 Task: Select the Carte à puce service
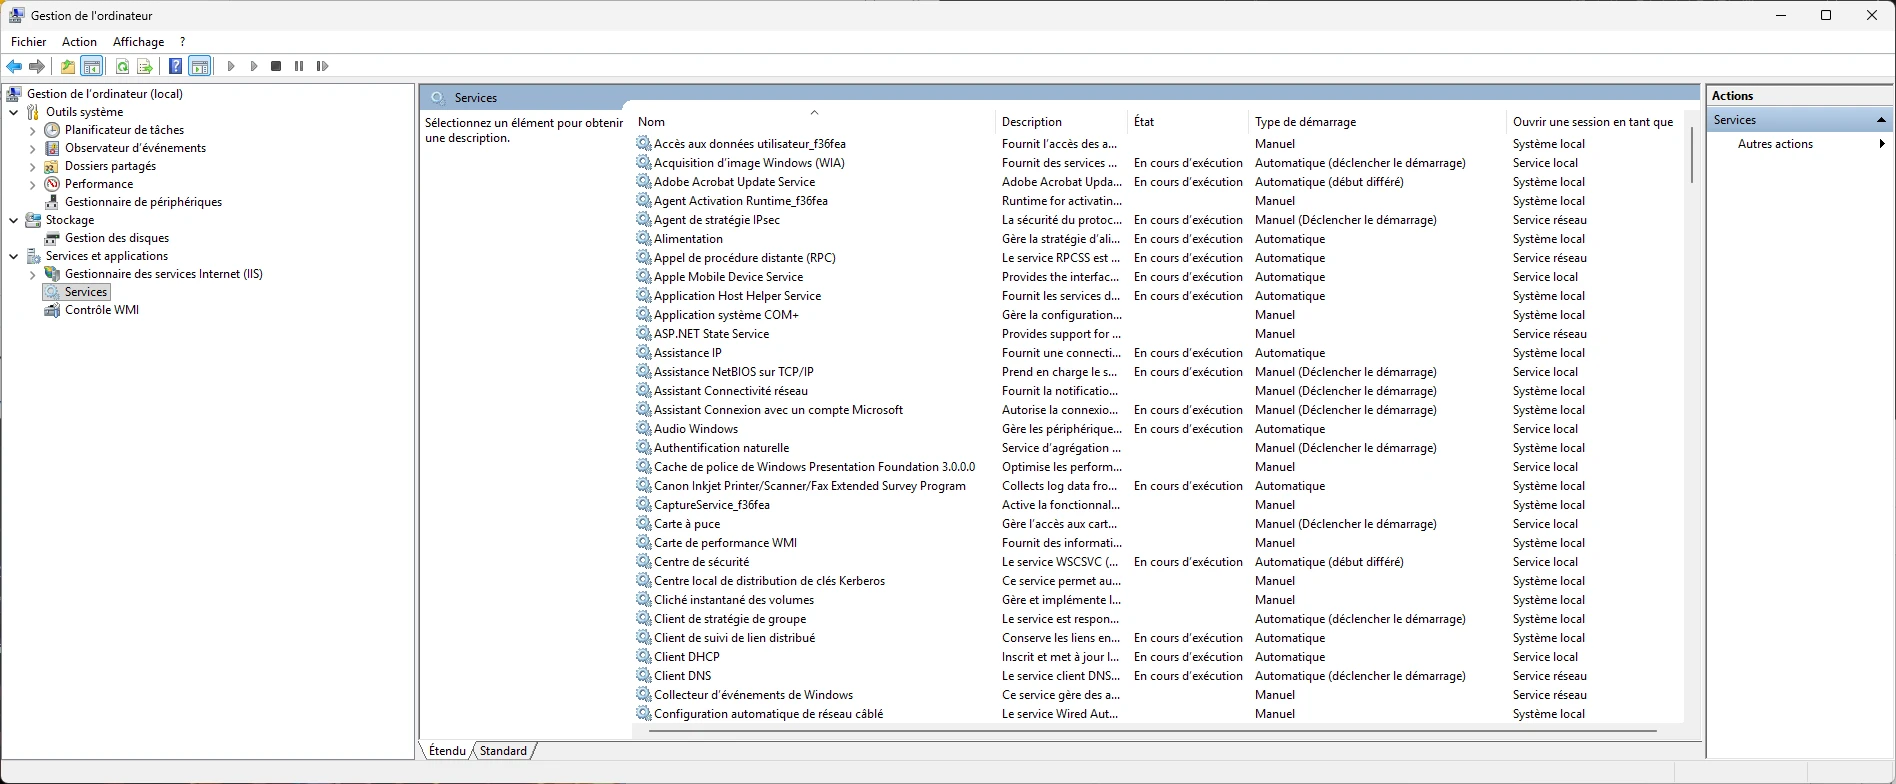(x=1158, y=524)
